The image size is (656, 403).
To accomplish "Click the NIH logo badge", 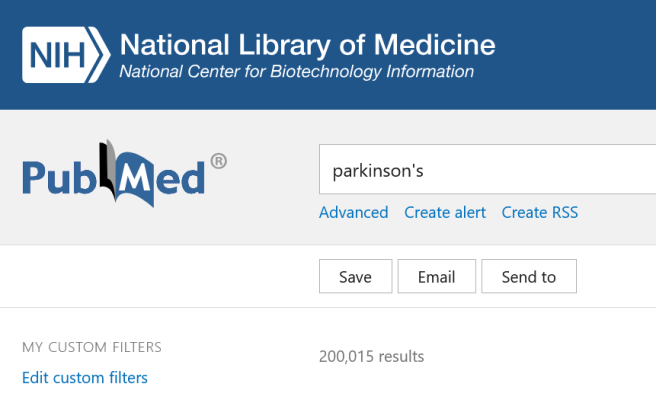I will click(x=66, y=55).
